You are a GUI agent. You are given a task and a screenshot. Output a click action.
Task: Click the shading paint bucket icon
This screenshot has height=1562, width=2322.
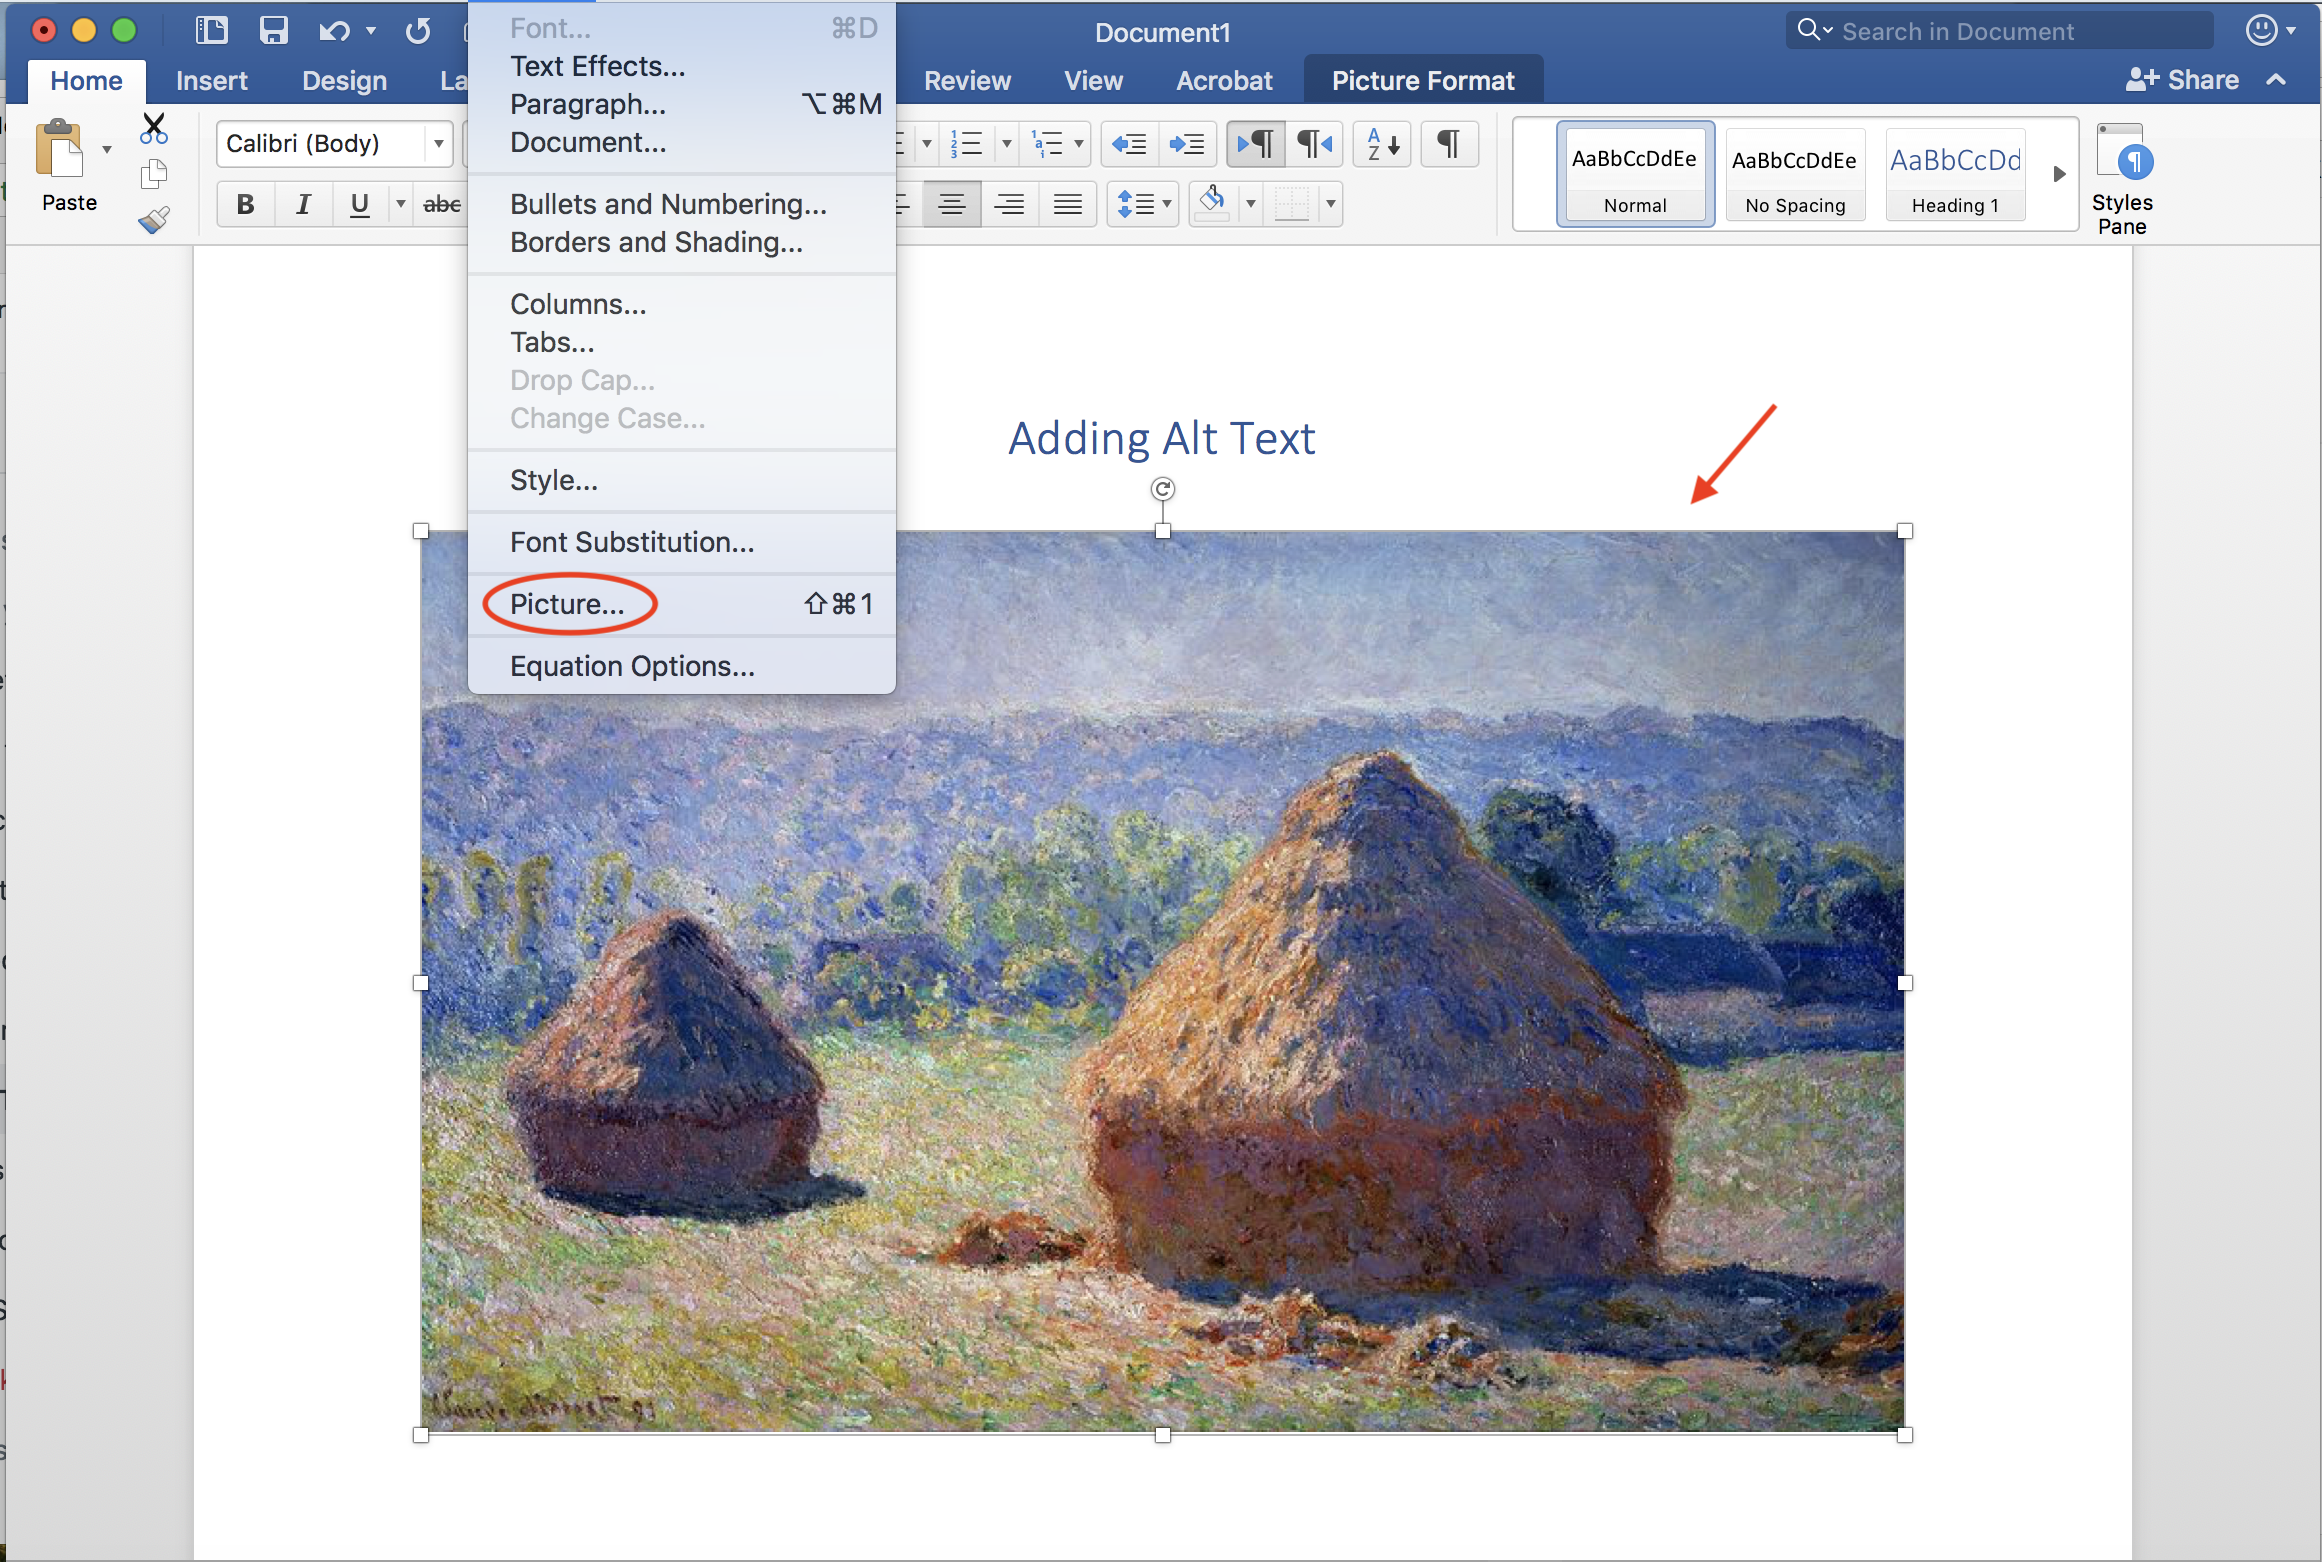click(1212, 203)
